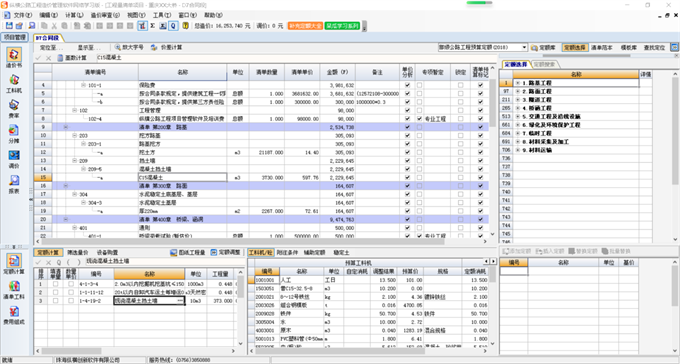Click the 放大字号 button
Screen dimensions: 680x364
(129, 47)
